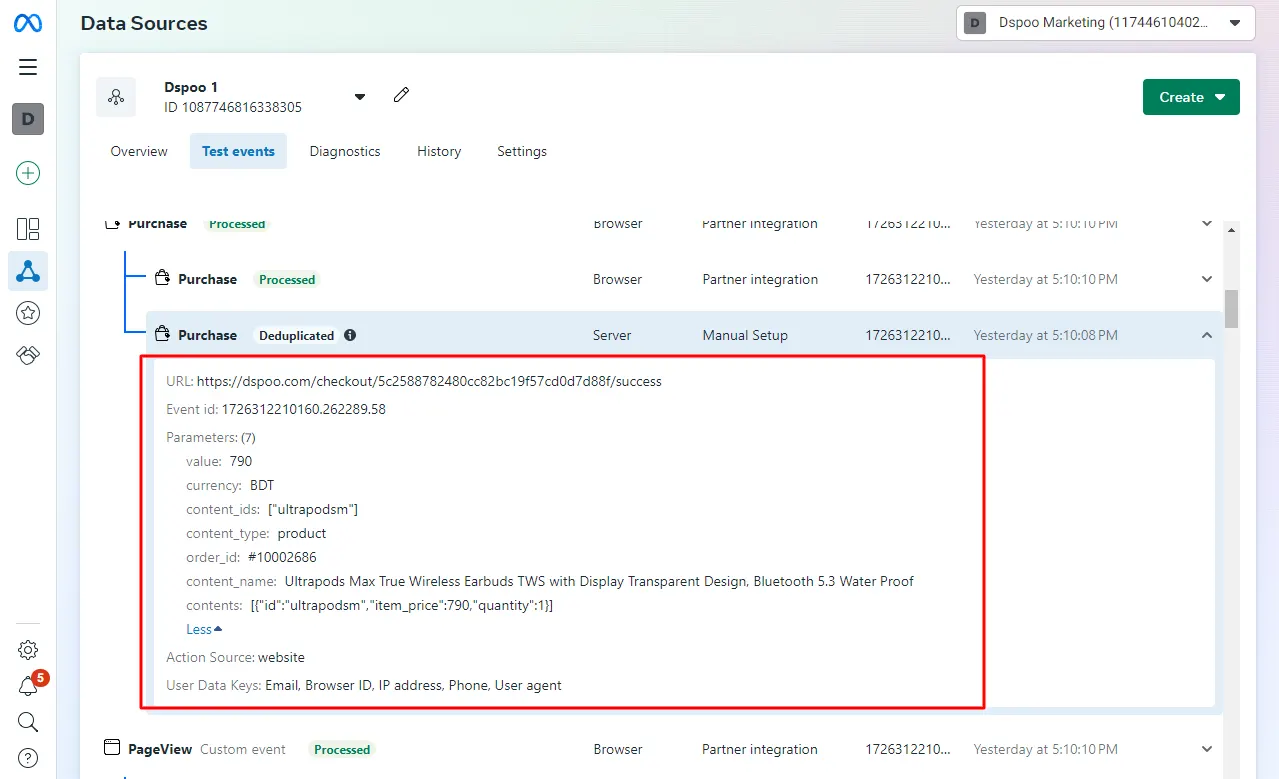Click the checkout success URL text
The image size is (1279, 779).
pyautogui.click(x=429, y=381)
